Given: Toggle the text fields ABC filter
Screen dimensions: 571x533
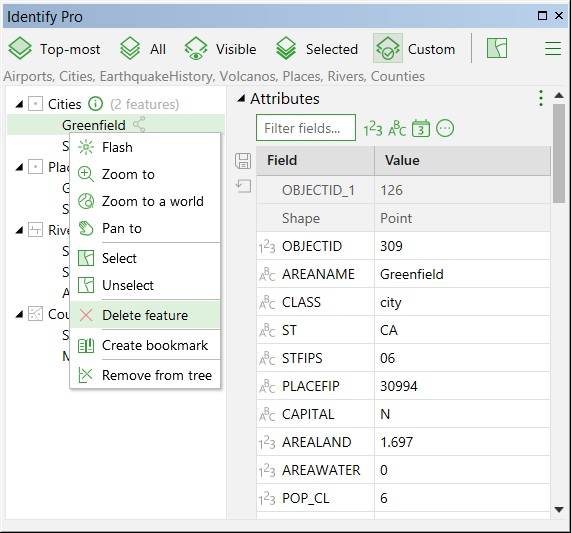Looking at the screenshot, I should pos(397,129).
